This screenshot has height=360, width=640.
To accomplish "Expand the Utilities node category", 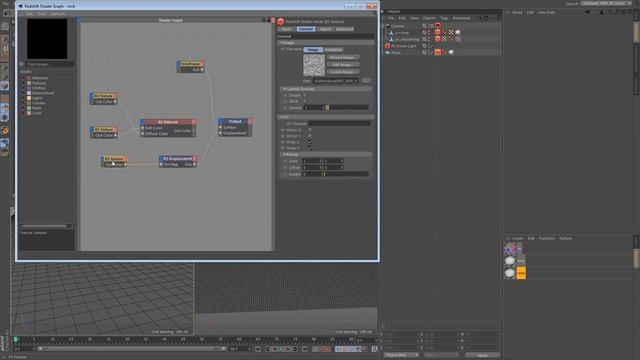I will click(24, 88).
